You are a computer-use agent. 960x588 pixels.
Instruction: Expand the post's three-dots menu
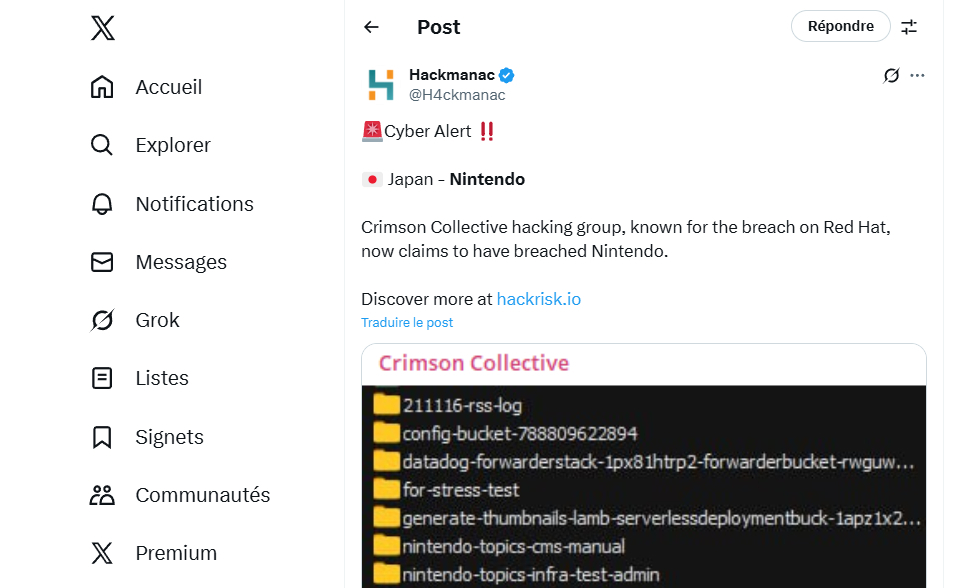tap(918, 75)
